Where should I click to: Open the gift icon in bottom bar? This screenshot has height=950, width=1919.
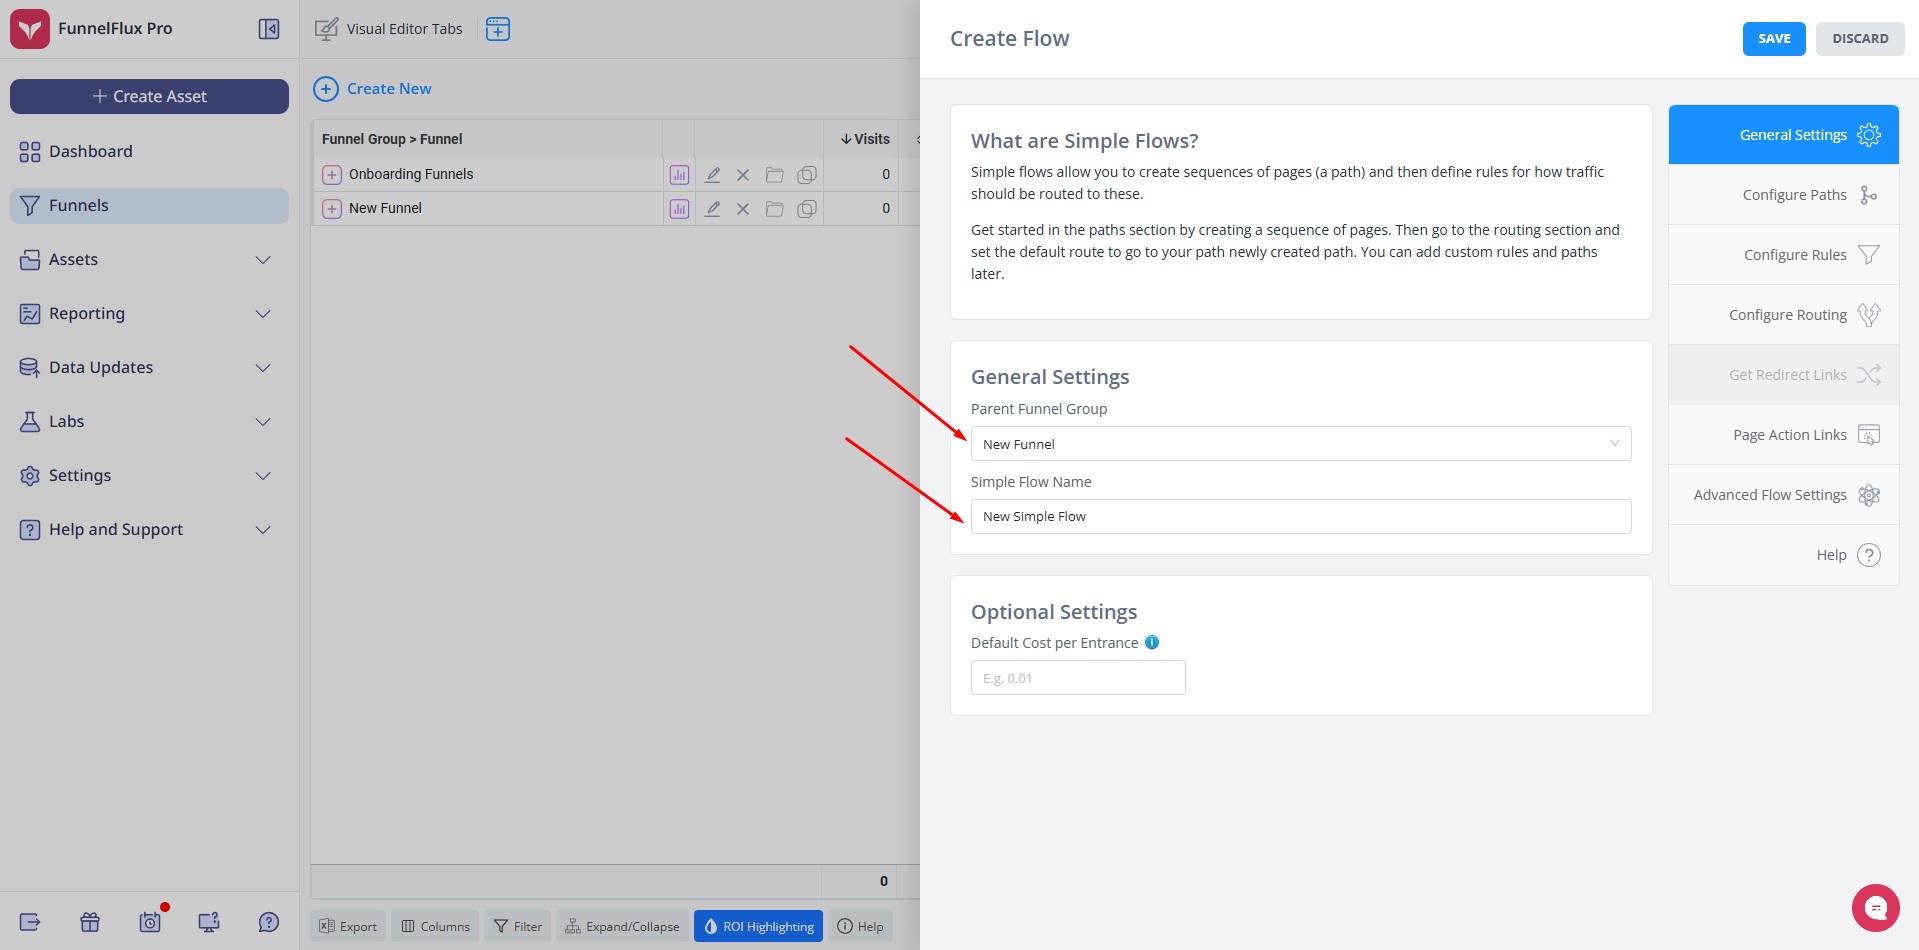click(90, 922)
